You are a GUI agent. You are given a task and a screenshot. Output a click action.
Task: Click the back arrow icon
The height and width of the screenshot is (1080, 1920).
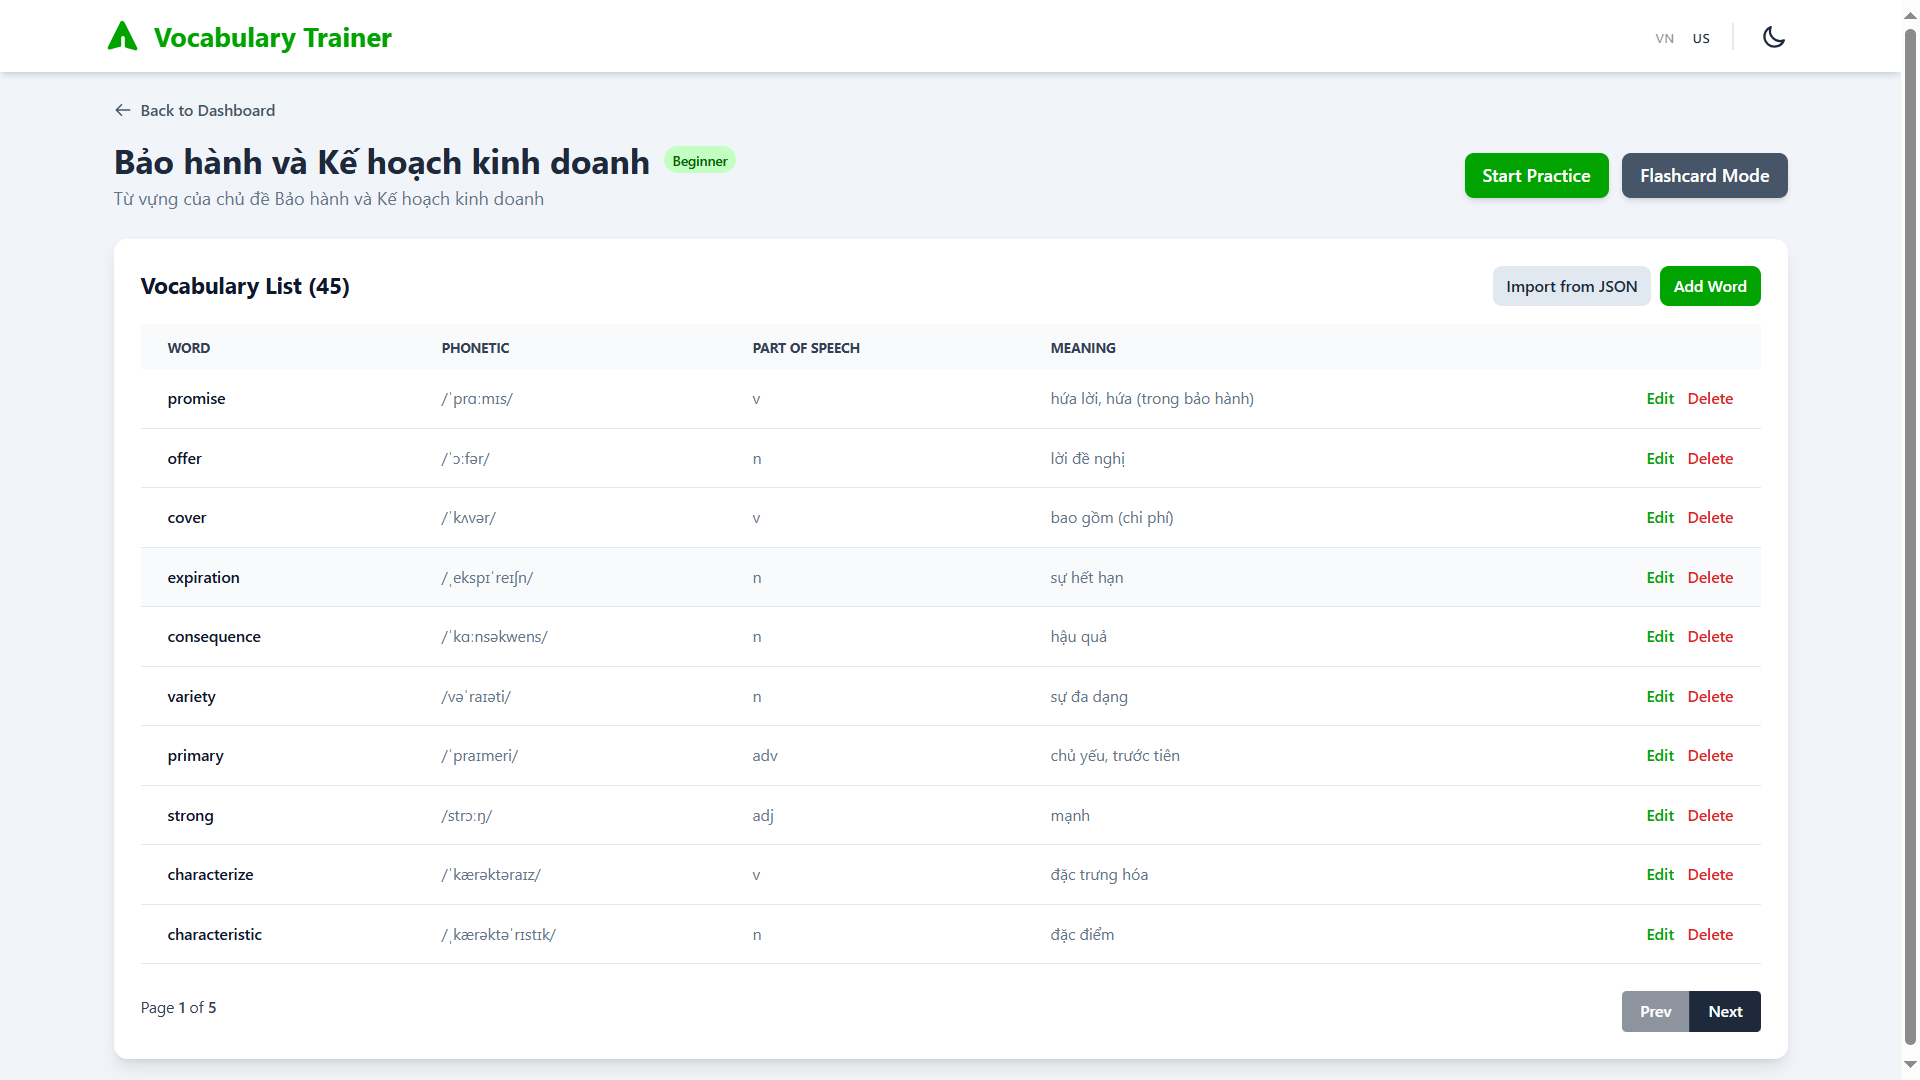coord(123,110)
